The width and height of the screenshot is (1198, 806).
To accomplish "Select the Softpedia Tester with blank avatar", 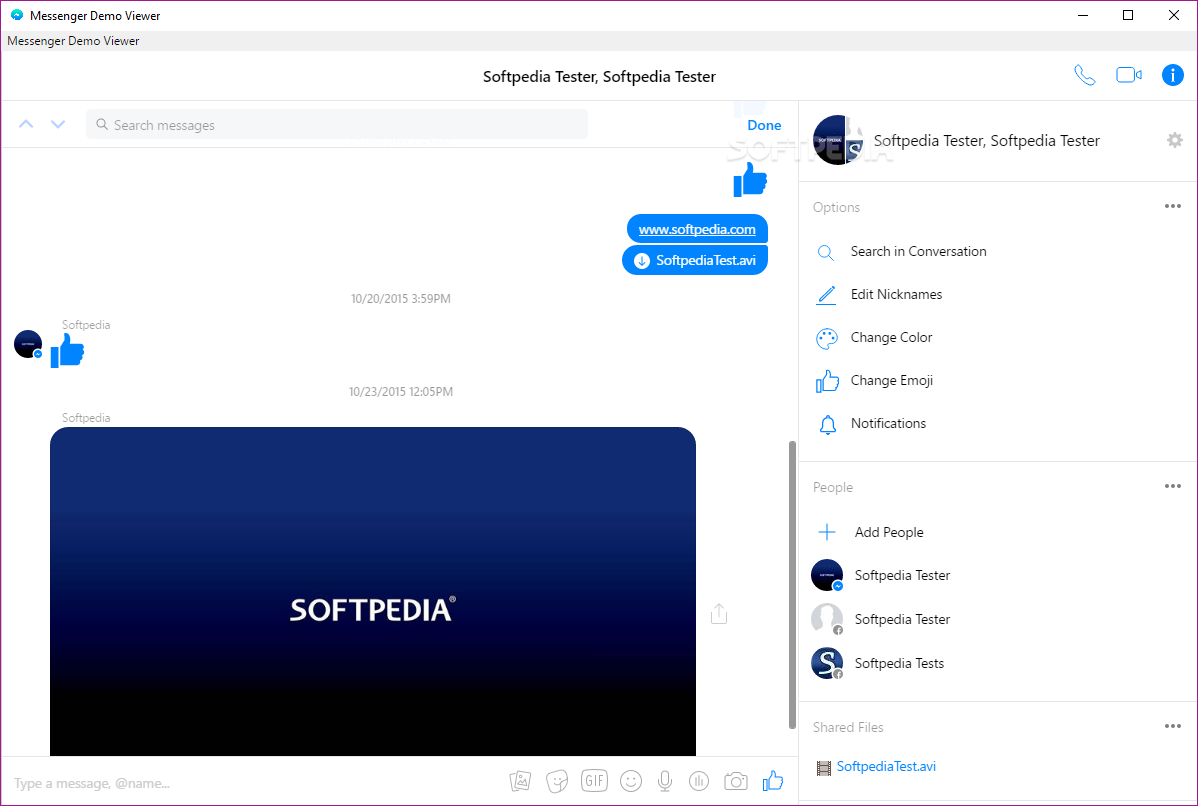I will click(x=902, y=619).
